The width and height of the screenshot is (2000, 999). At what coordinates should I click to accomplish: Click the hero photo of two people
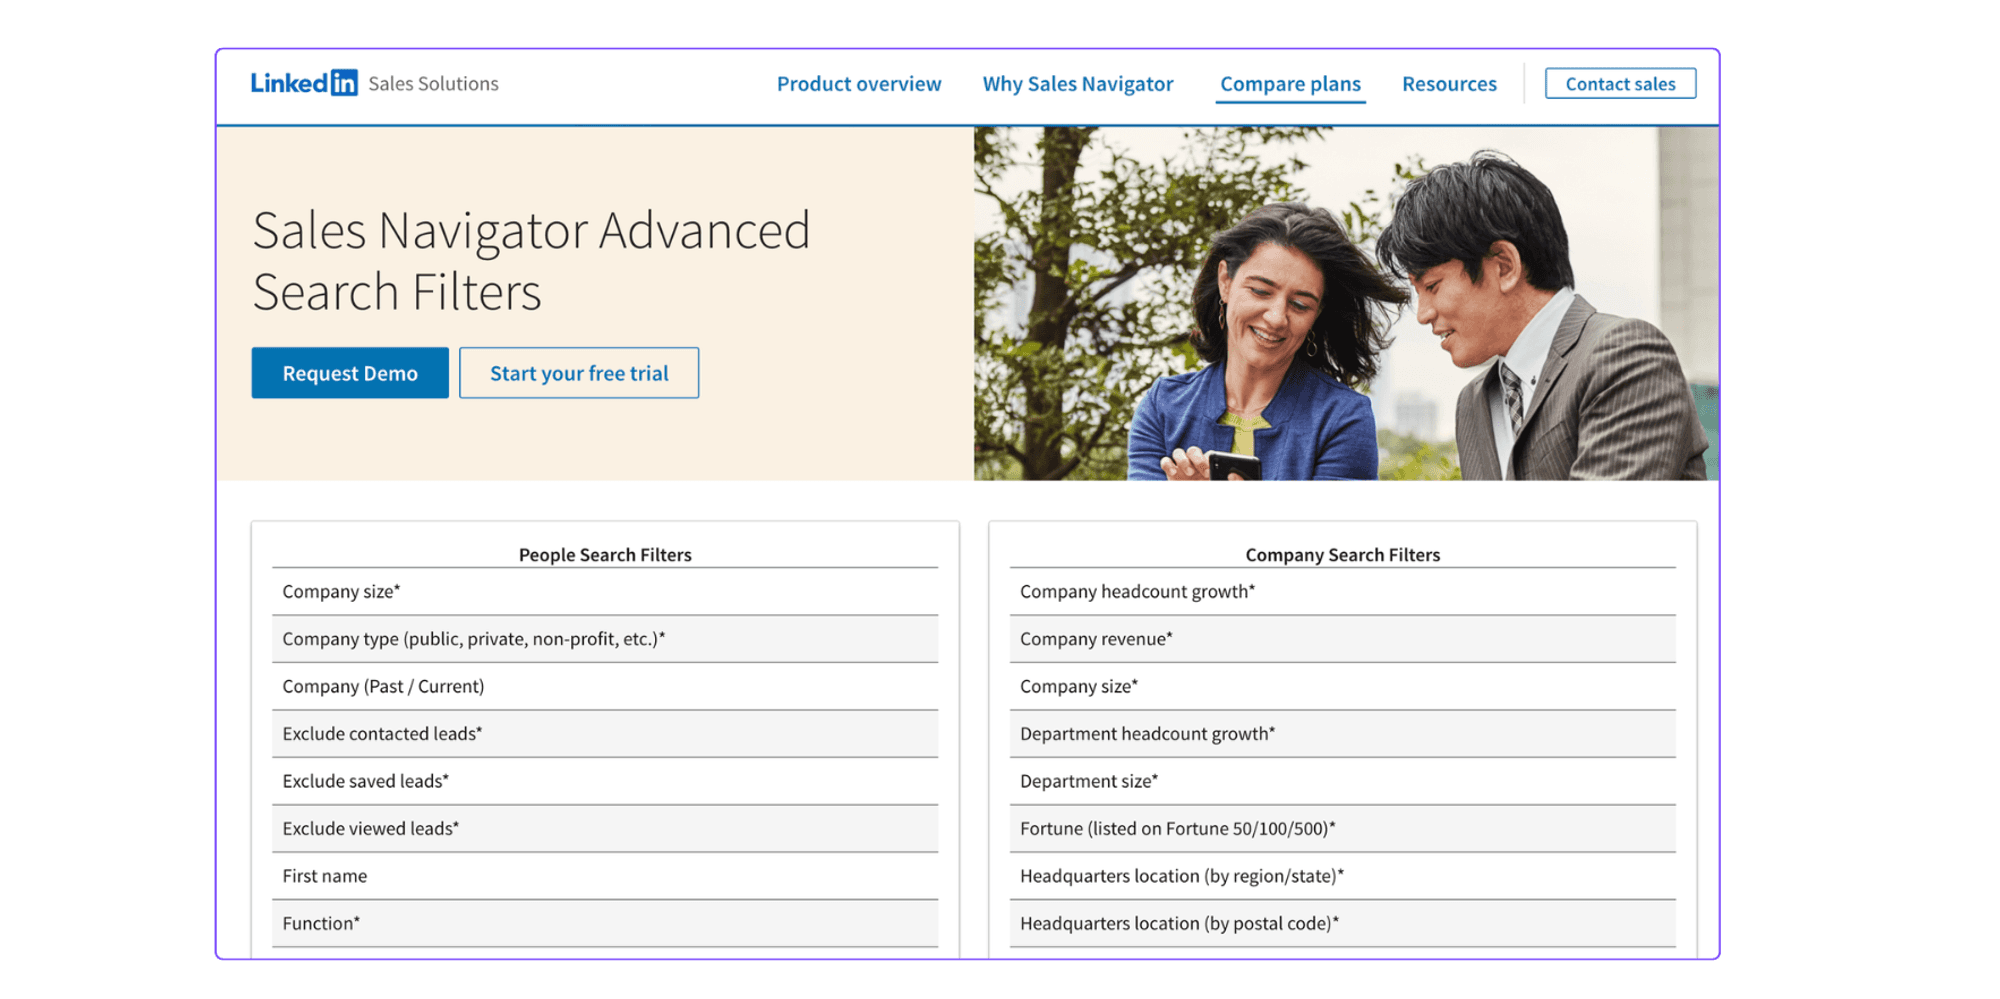pyautogui.click(x=1346, y=303)
